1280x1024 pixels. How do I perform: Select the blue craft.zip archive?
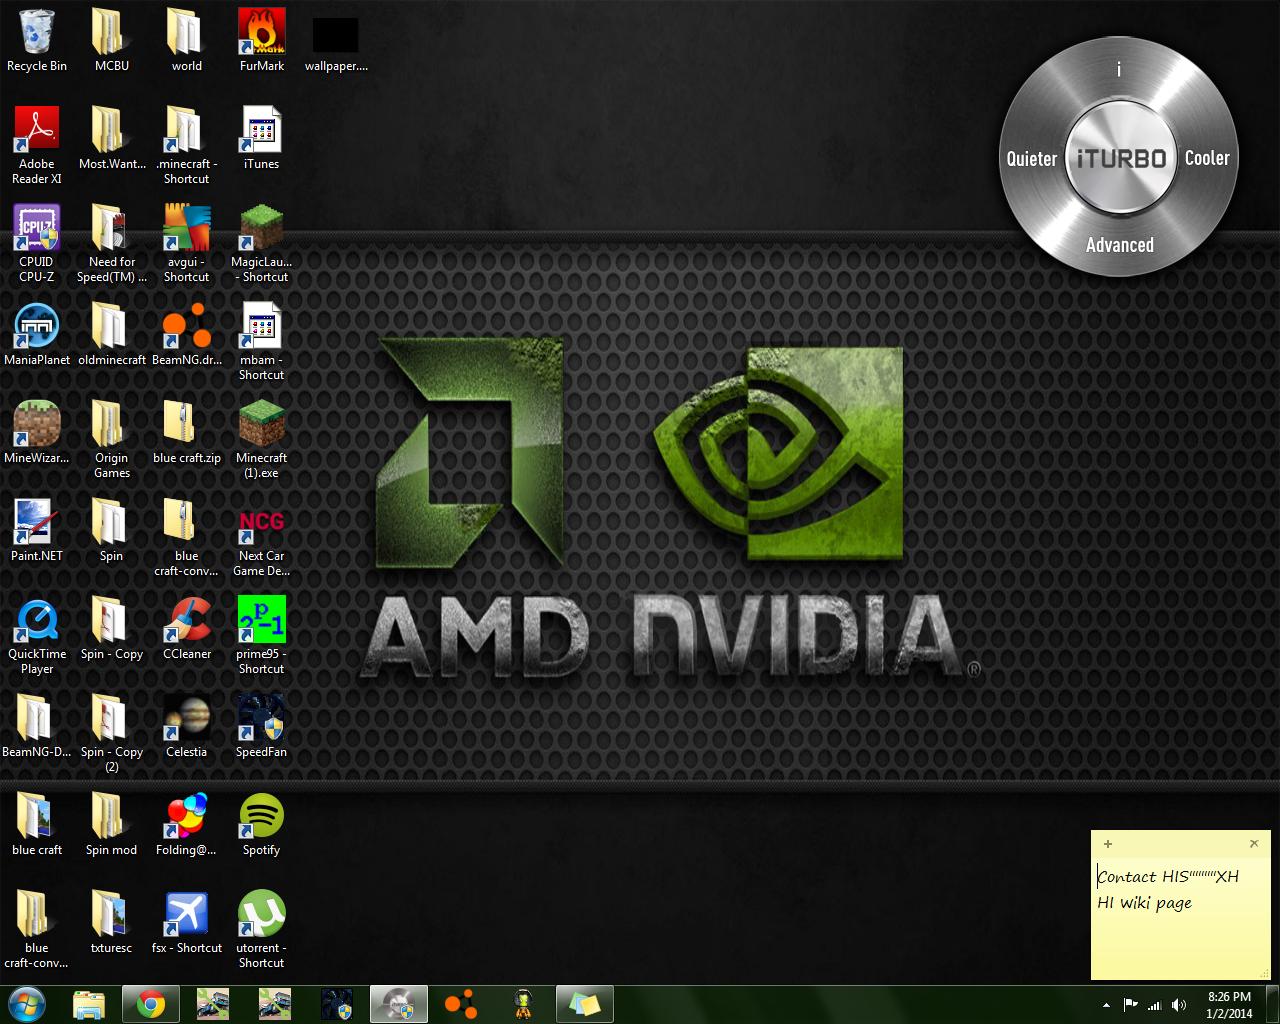point(187,433)
